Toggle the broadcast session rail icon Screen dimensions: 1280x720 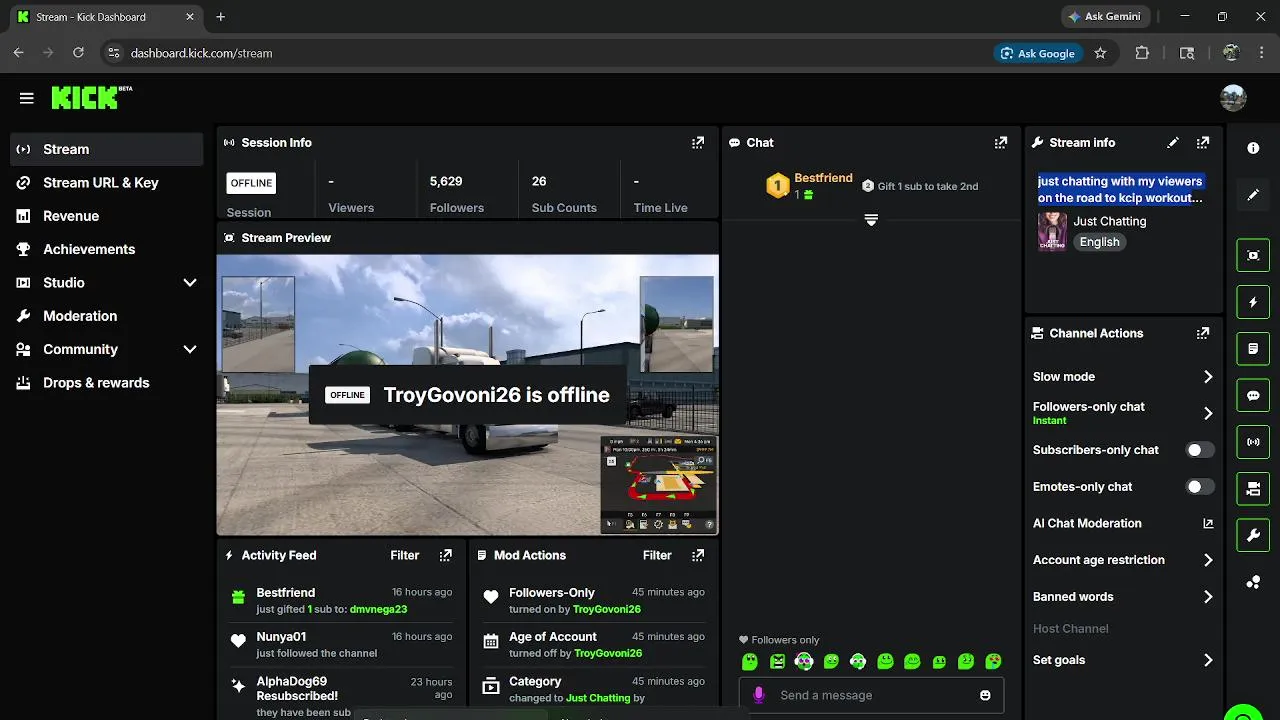[x=1253, y=442]
